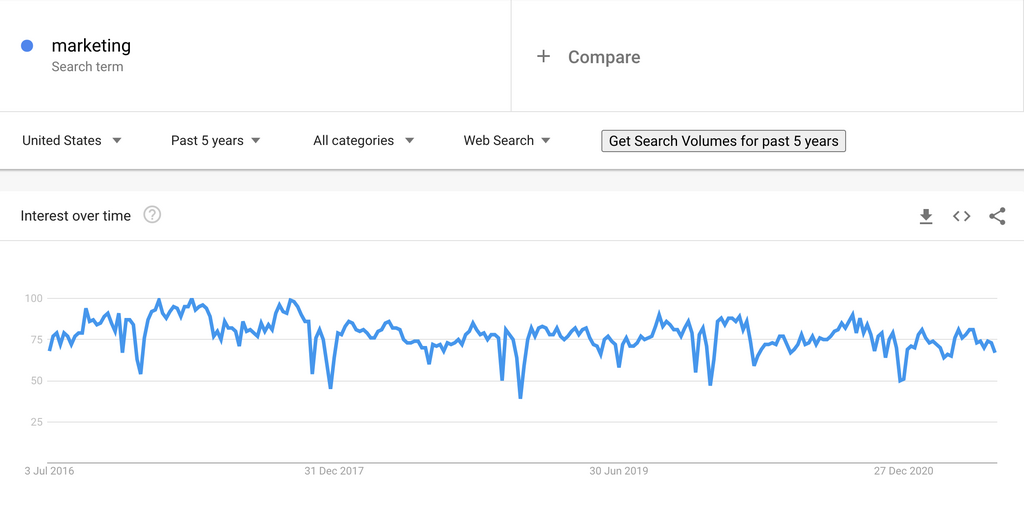Click the 100 value on the y-axis
Image resolution: width=1024 pixels, height=531 pixels.
(33, 298)
